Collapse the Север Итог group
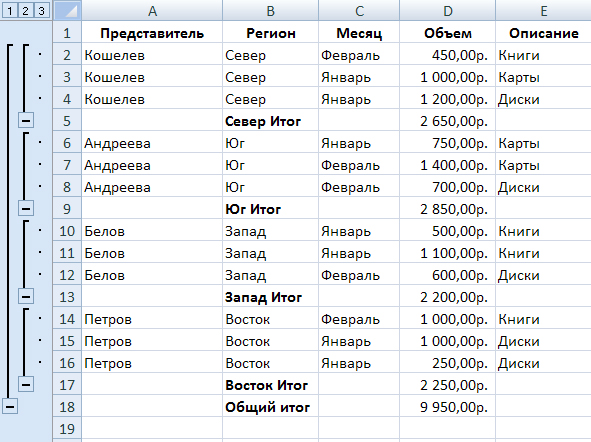Viewport: 591px width, 442px height. pyautogui.click(x=26, y=121)
